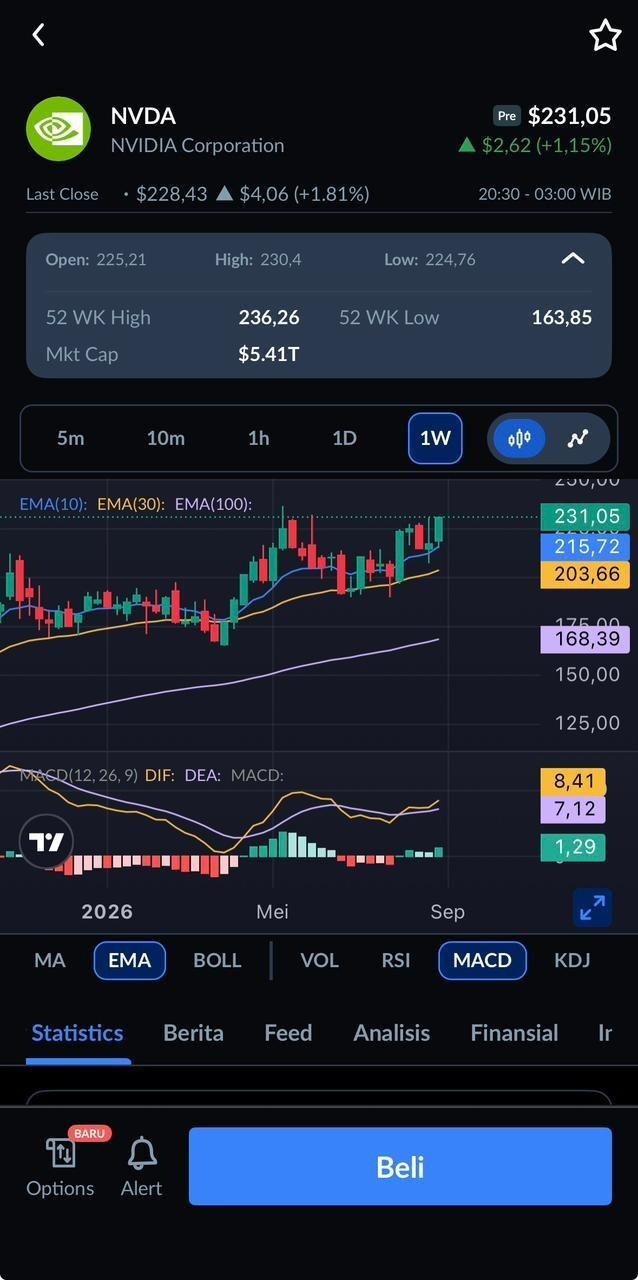Toggle the MA indicator

point(50,960)
